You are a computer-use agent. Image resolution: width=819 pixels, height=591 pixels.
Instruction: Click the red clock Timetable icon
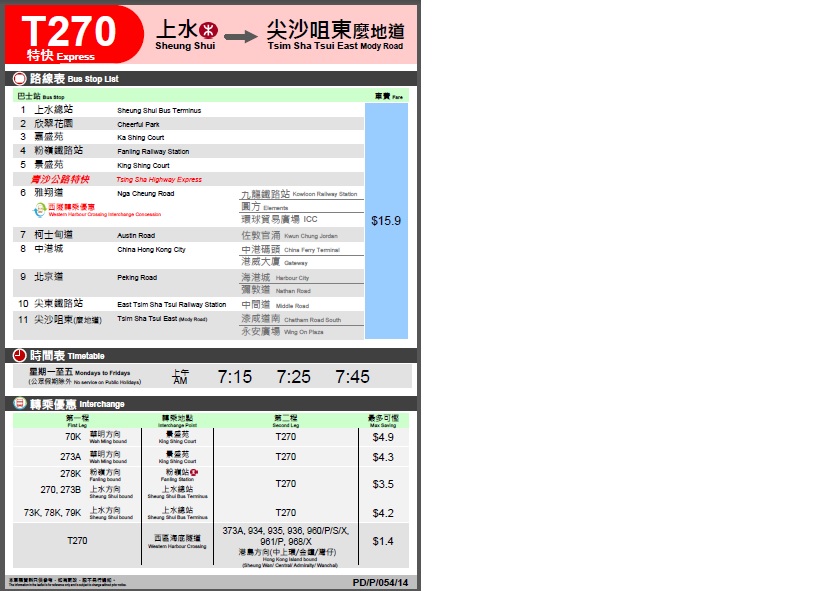(x=20, y=355)
